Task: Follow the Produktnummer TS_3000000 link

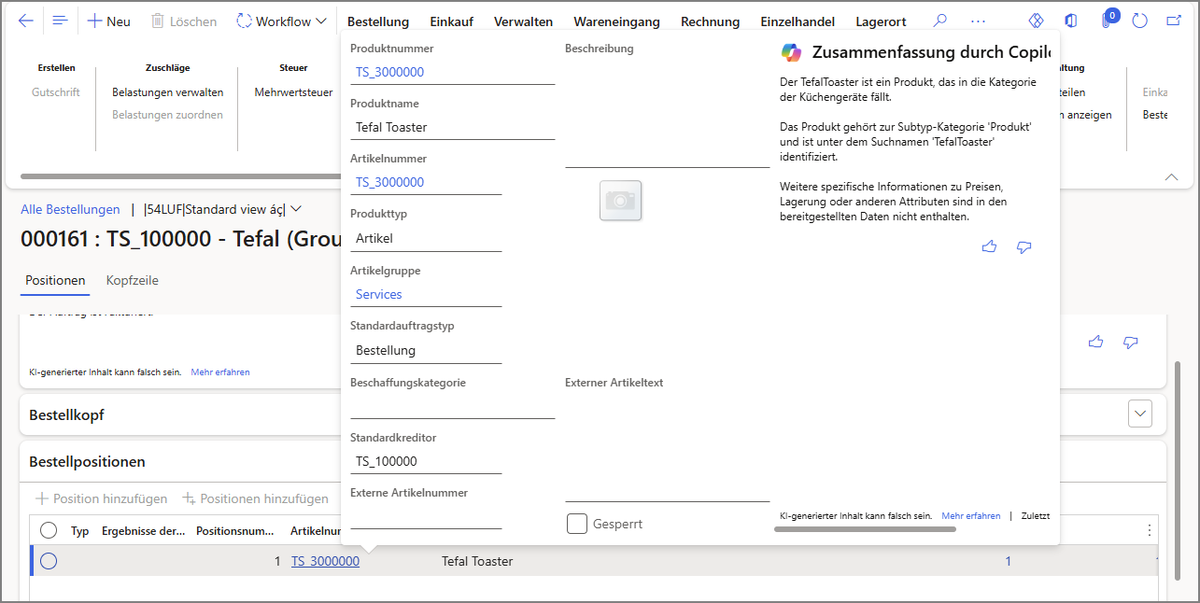Action: click(390, 72)
